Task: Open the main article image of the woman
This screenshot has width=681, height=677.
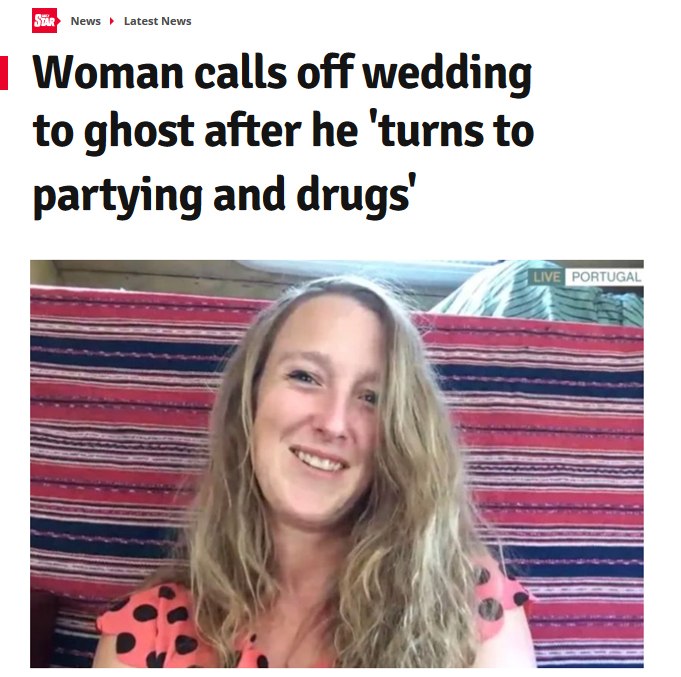Action: pos(337,464)
